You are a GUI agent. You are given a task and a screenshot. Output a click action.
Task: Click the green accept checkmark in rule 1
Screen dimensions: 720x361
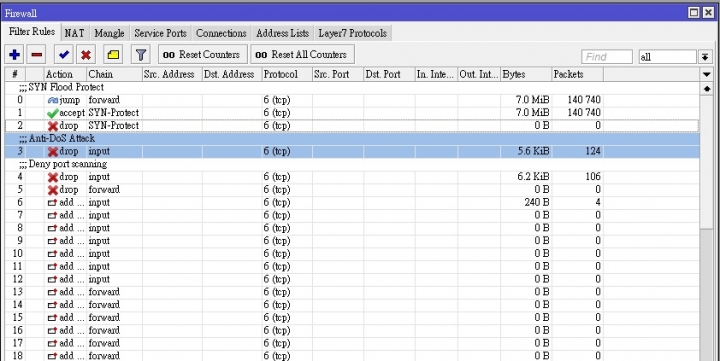coord(53,113)
